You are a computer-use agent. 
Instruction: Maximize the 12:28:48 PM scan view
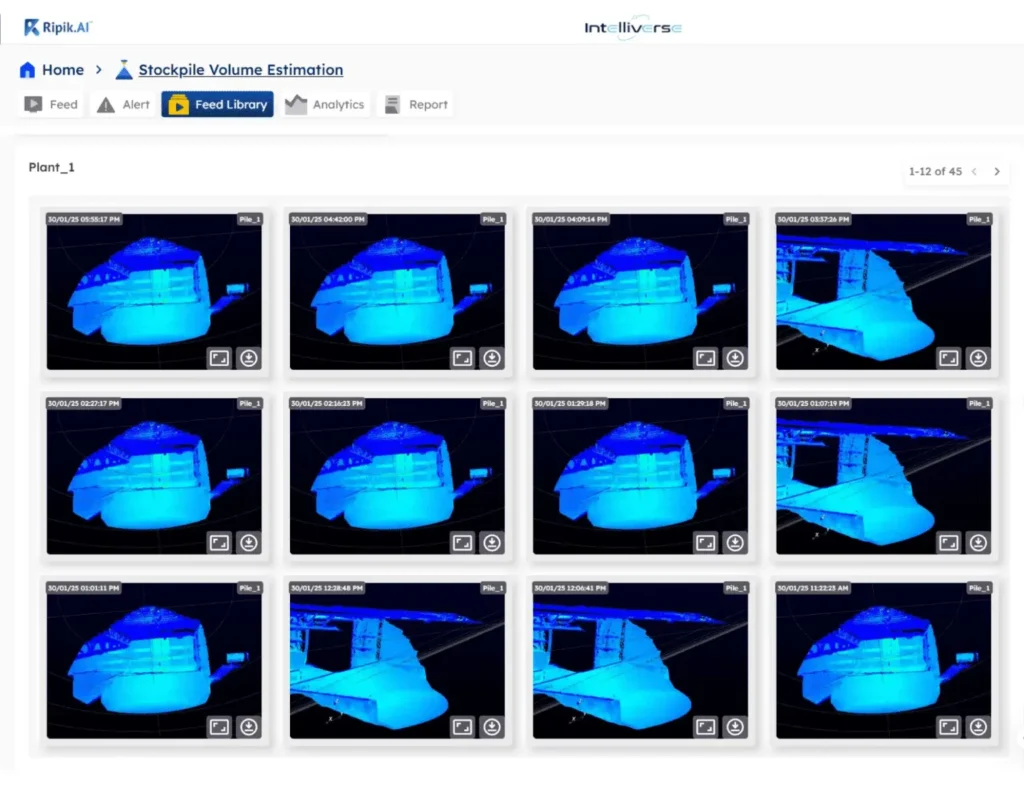coord(462,727)
